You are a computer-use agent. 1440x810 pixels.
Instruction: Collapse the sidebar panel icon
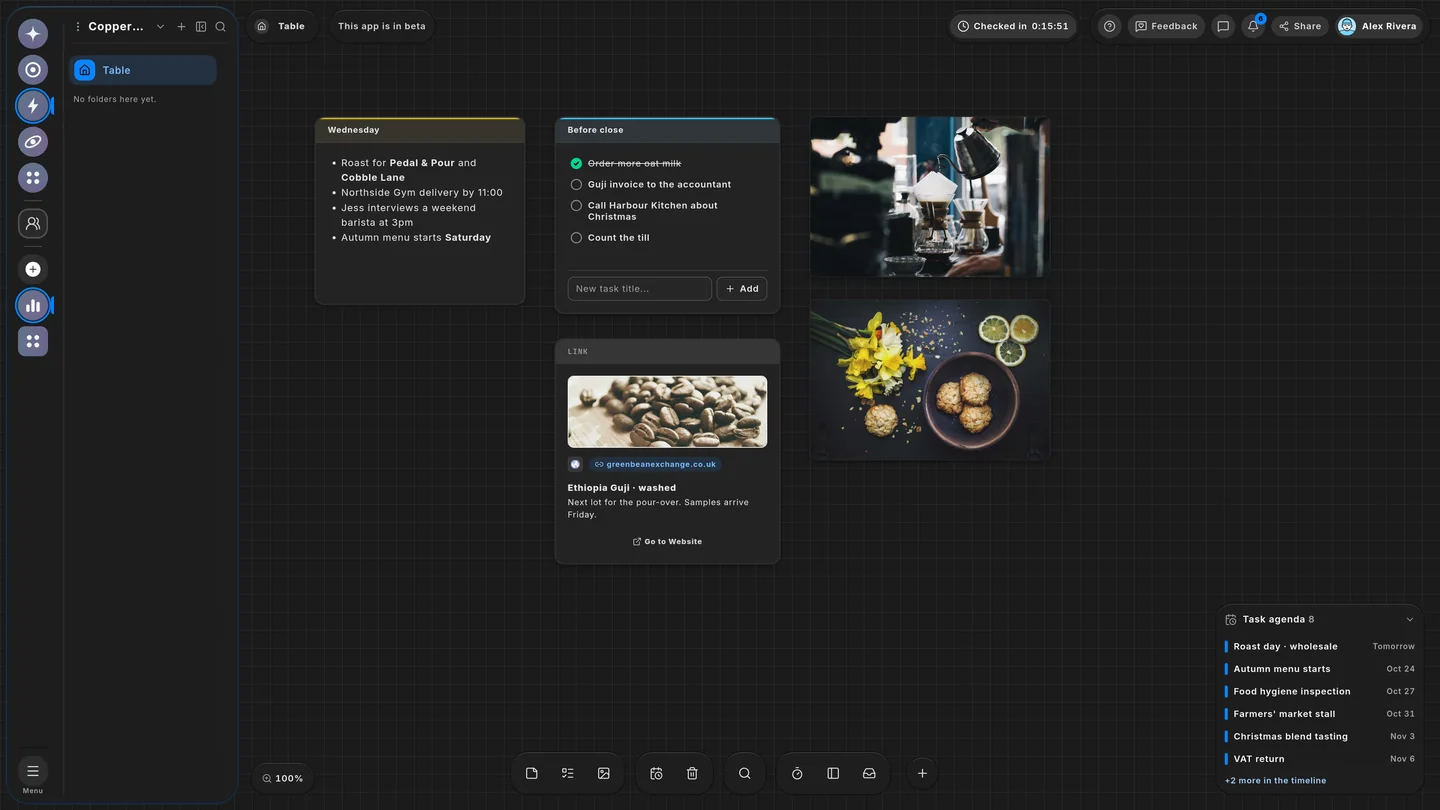pos(201,27)
